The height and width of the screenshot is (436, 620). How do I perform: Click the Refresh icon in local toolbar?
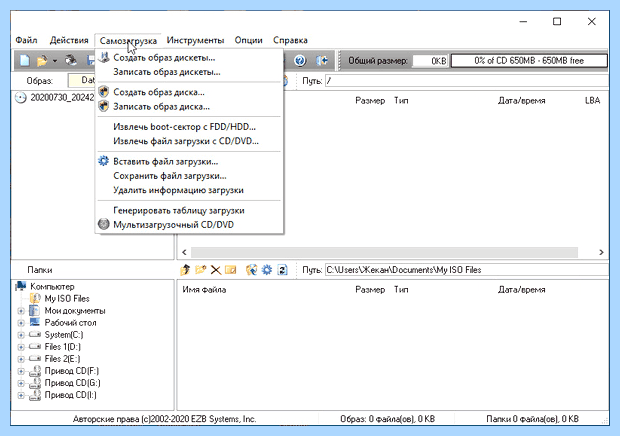tap(282, 270)
